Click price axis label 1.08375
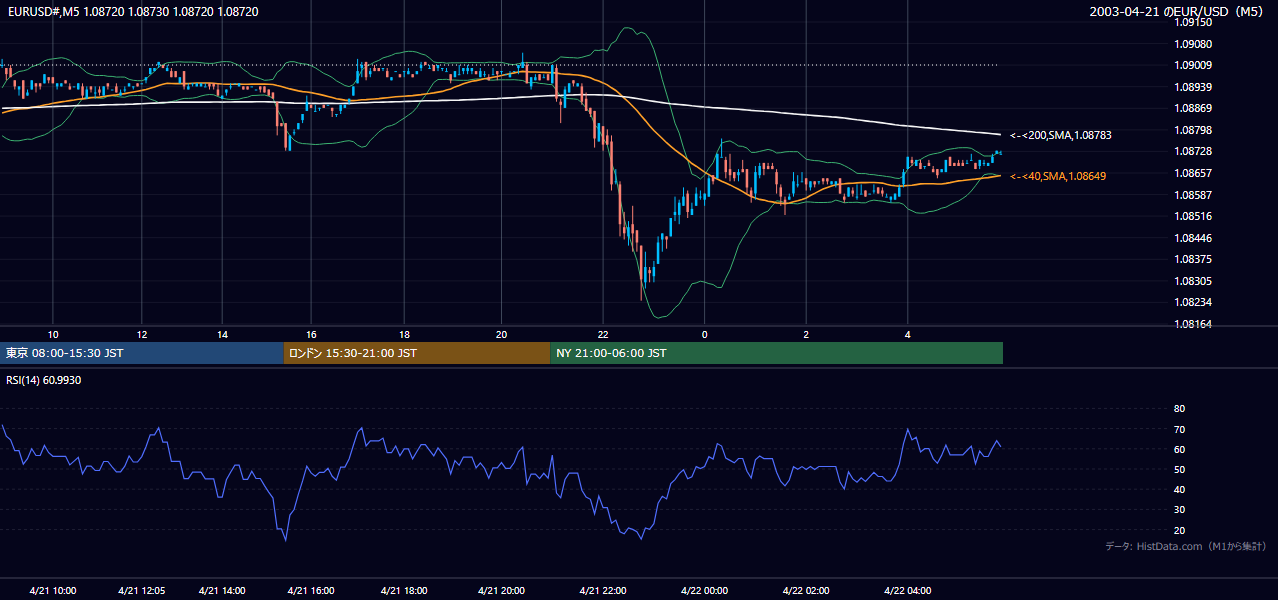1278x600 pixels. pos(1193,259)
